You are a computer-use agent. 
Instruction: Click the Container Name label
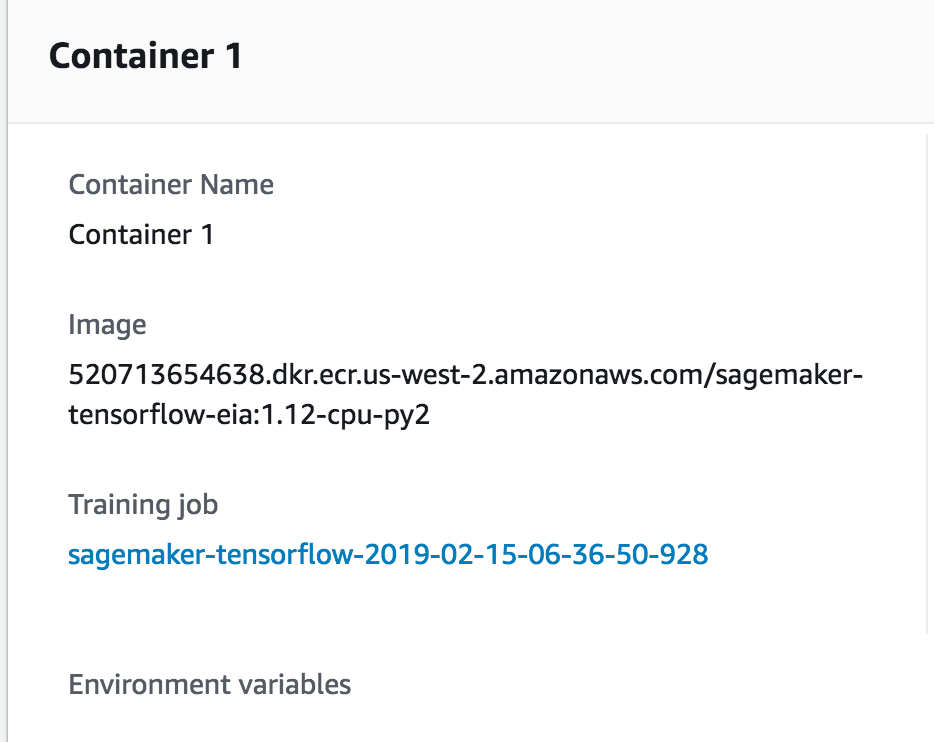coord(170,185)
